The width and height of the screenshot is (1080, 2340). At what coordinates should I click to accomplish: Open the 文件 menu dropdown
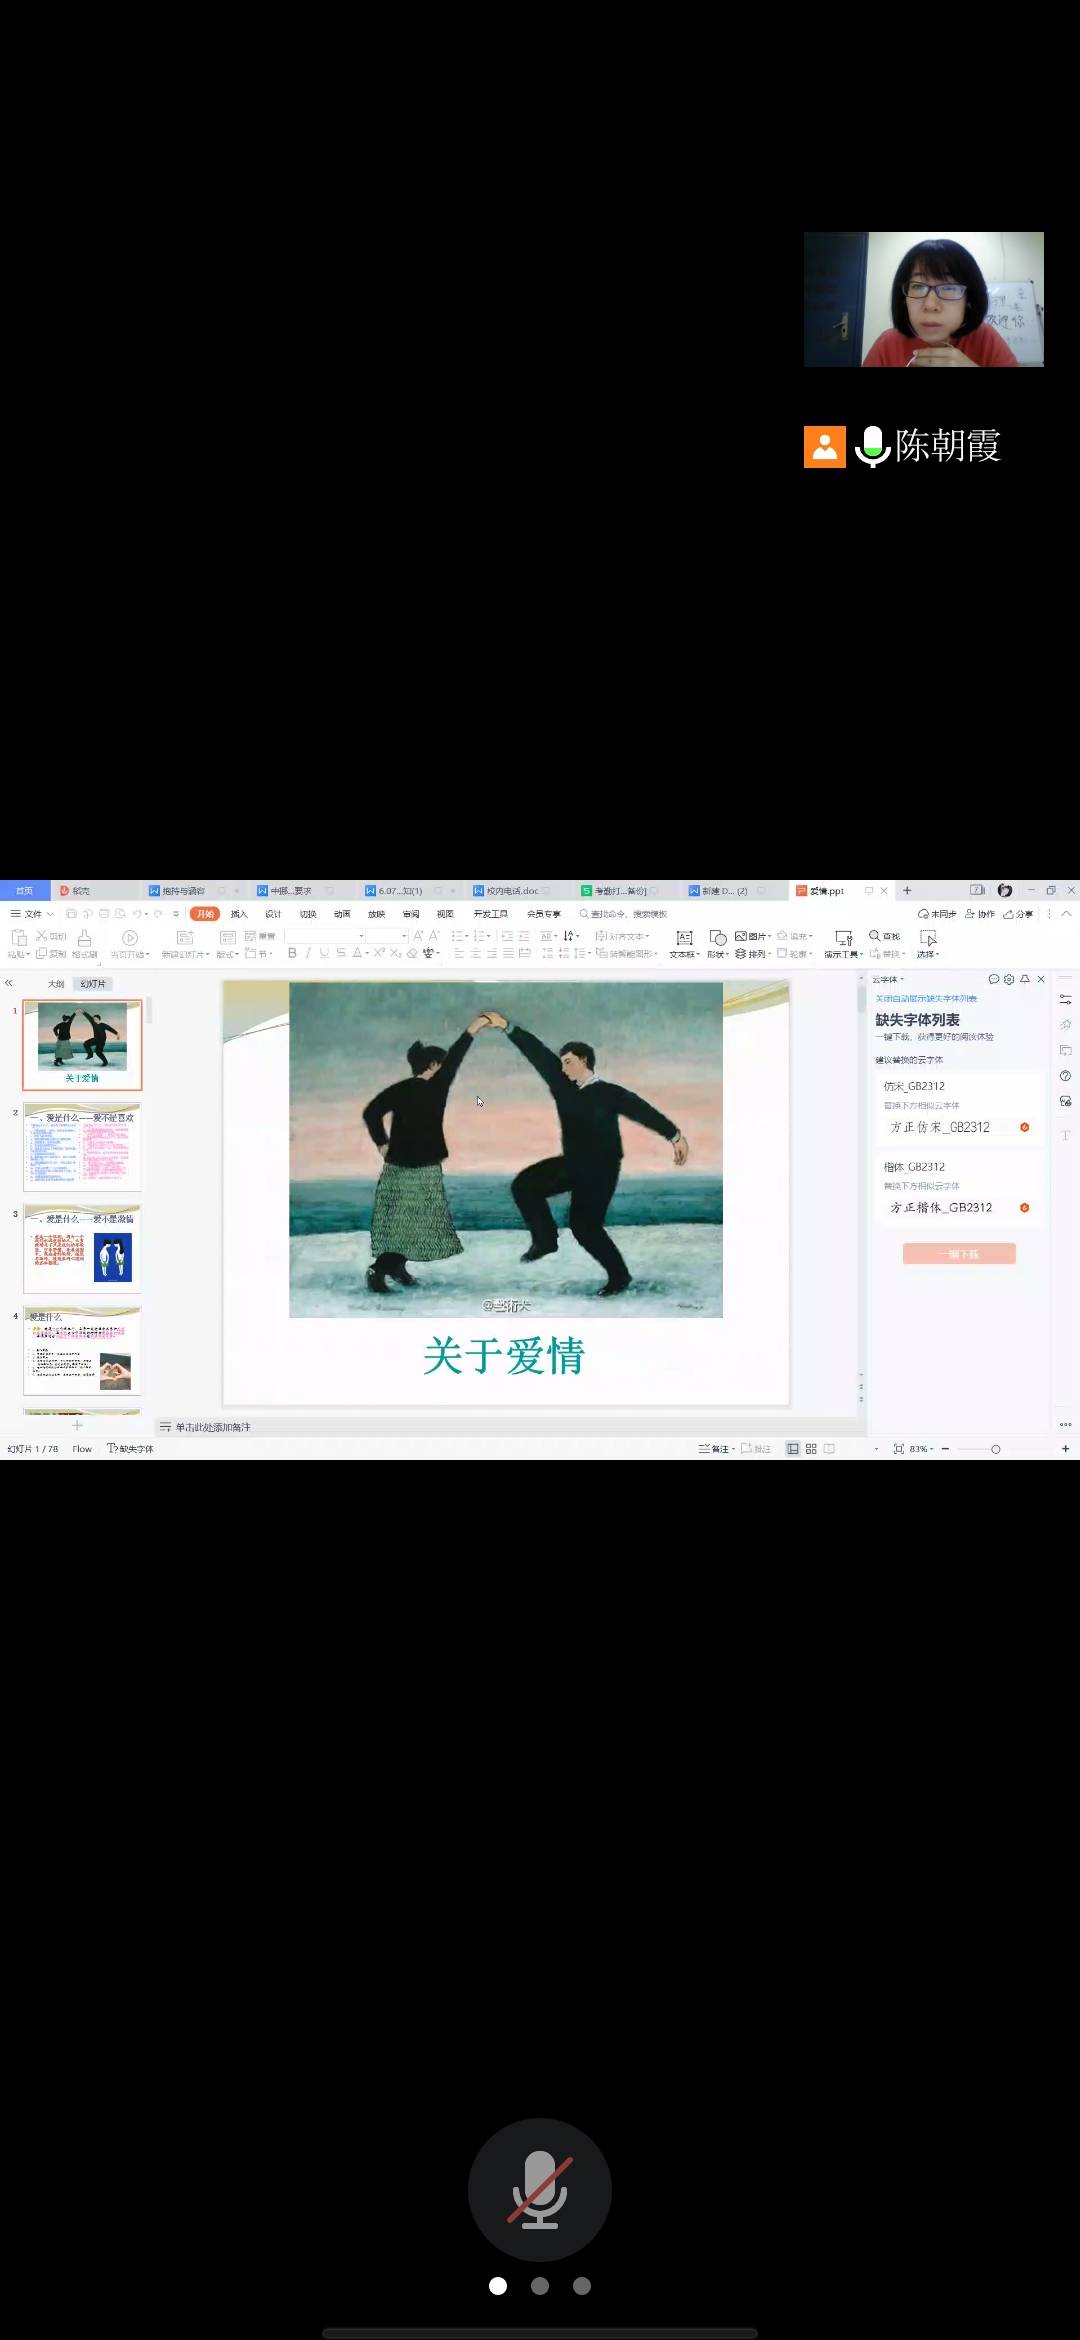pos(32,914)
